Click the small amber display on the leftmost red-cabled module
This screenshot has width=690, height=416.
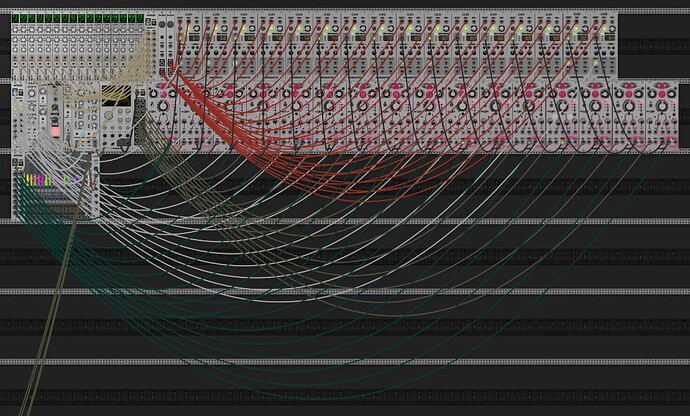pos(192,38)
